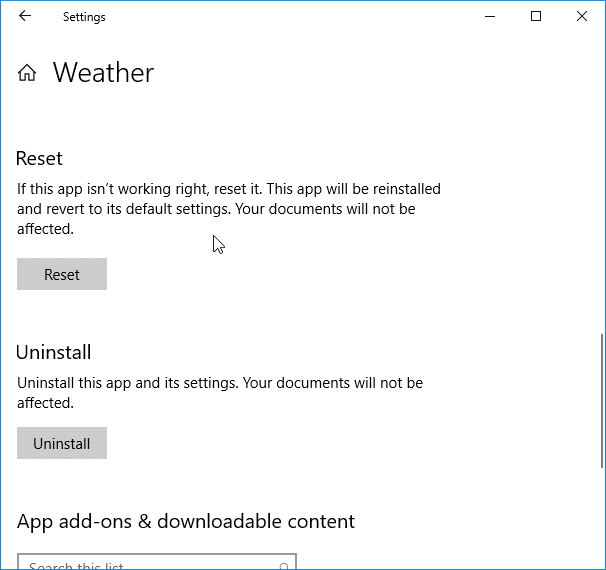Screen dimensions: 606x570
Task: Click the Reset section heading
Action: [39, 158]
